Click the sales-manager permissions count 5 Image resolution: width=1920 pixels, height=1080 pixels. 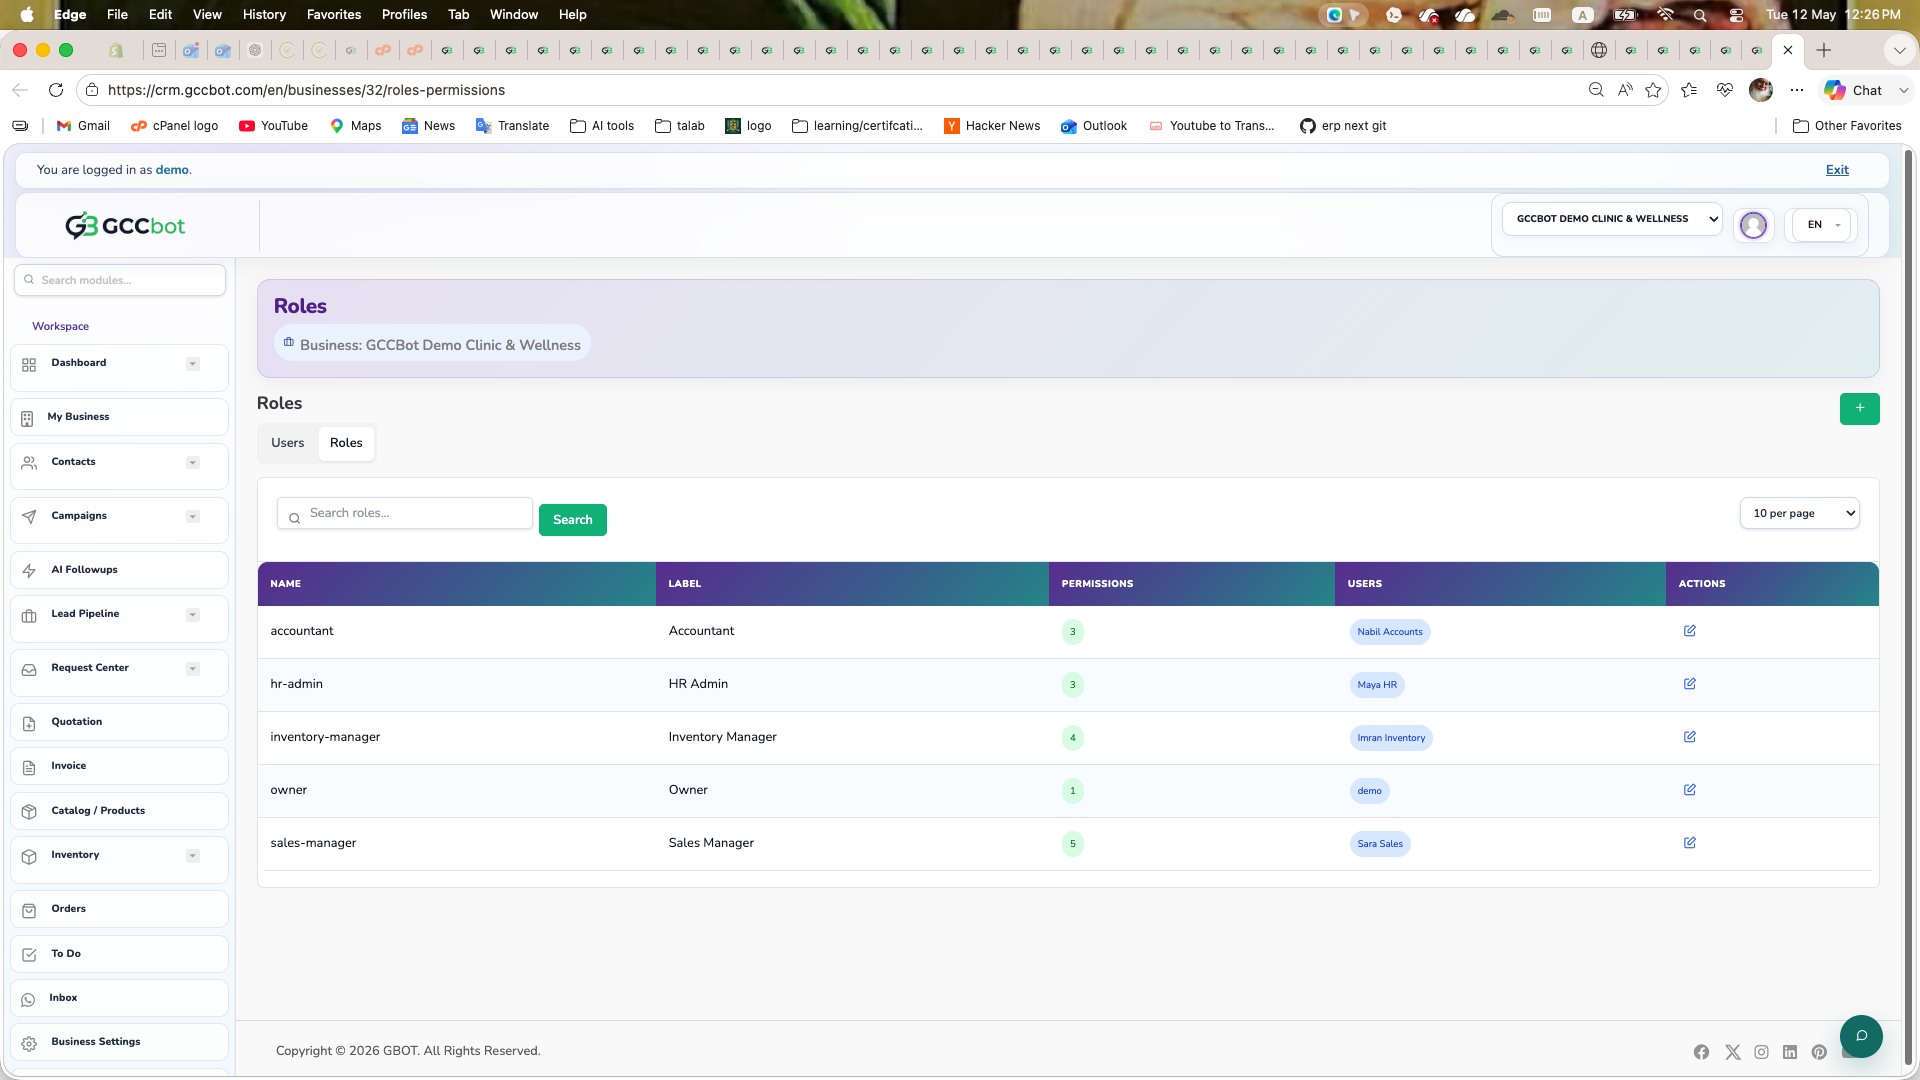(1072, 844)
